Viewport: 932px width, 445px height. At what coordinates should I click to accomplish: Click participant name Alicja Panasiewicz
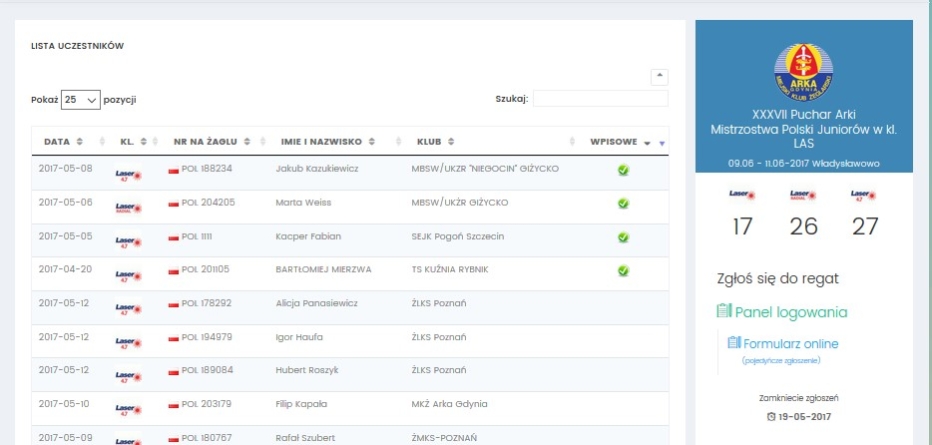coord(317,303)
